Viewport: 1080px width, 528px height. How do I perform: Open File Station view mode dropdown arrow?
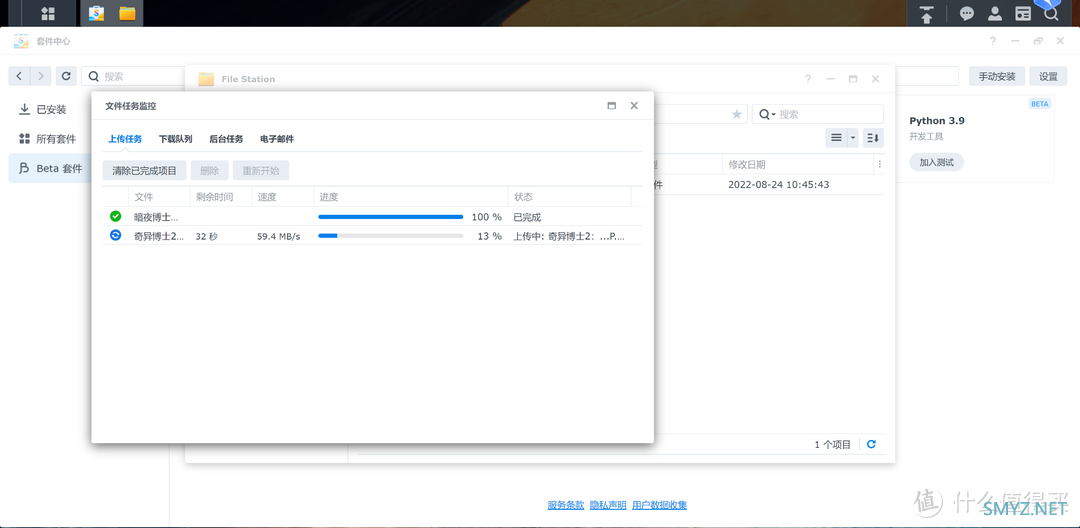click(853, 138)
